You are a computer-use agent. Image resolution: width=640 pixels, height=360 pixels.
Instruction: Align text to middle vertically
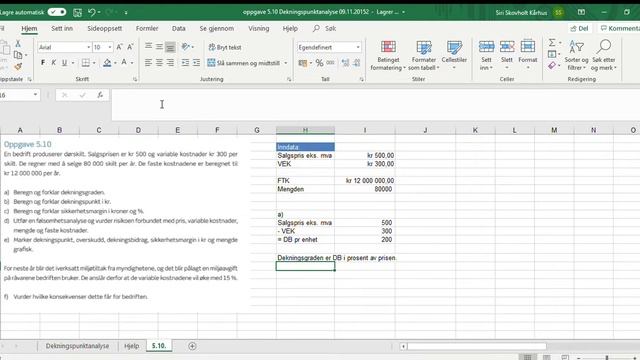coord(159,47)
